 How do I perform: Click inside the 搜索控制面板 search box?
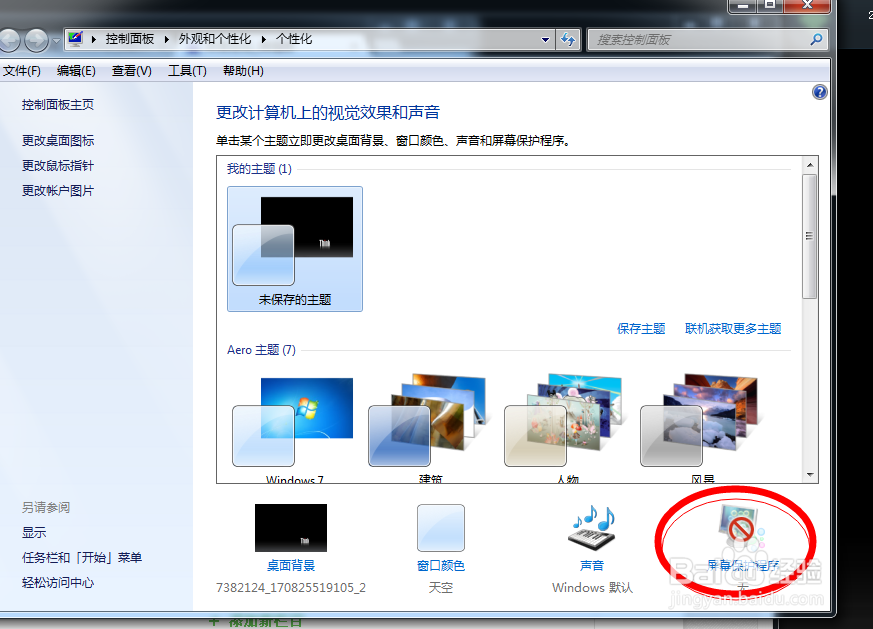coord(700,40)
